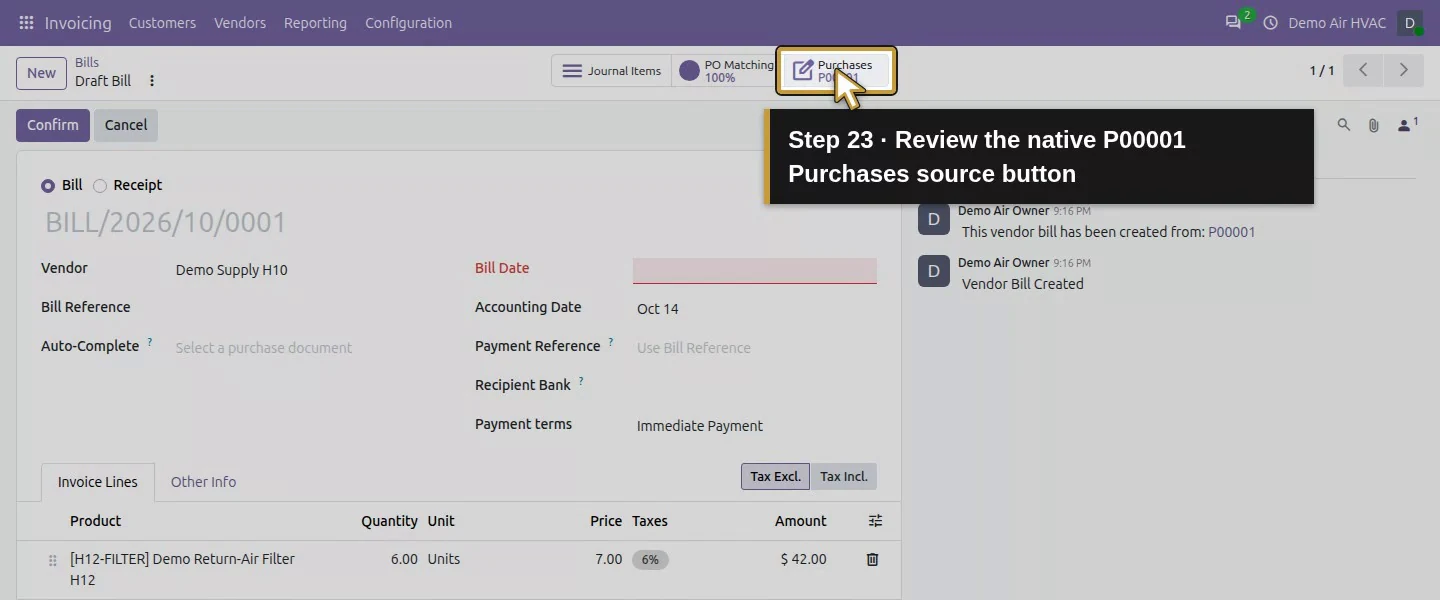Switch to the Other Info tab

(203, 482)
